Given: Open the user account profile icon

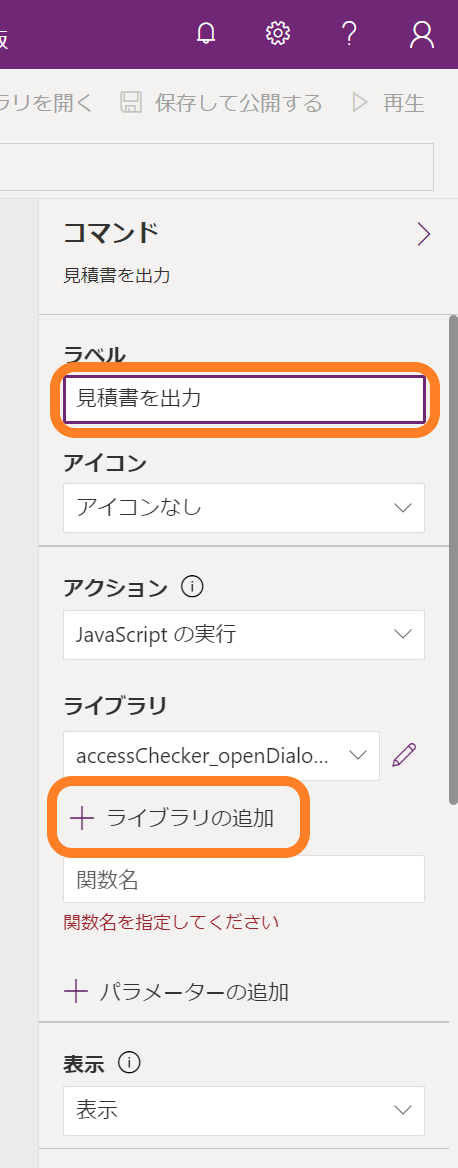Looking at the screenshot, I should pos(422,34).
